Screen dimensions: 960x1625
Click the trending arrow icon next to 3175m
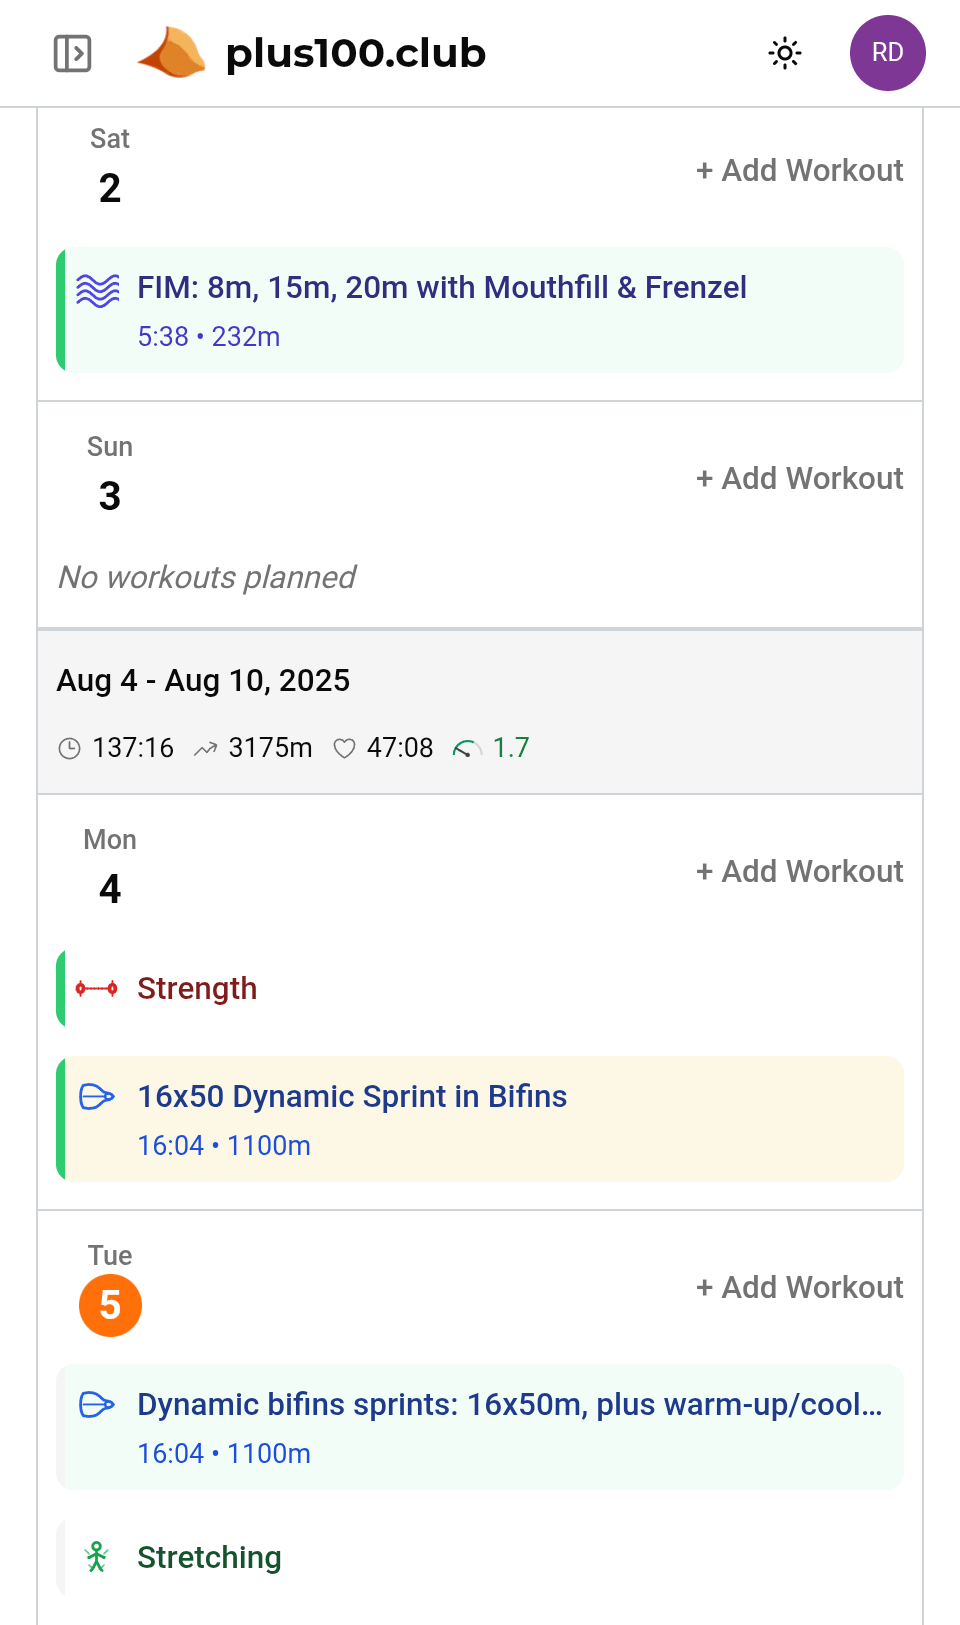(x=206, y=748)
